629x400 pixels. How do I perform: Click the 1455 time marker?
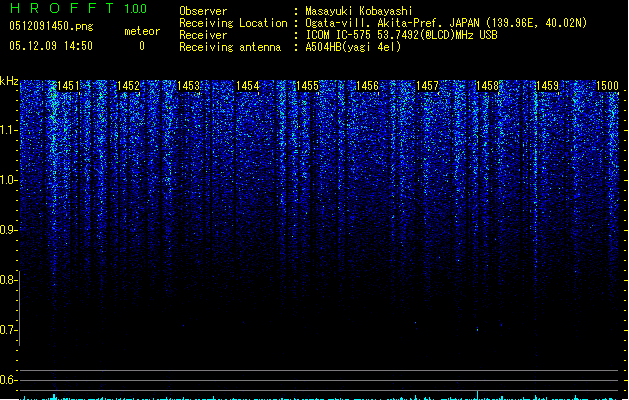307,86
